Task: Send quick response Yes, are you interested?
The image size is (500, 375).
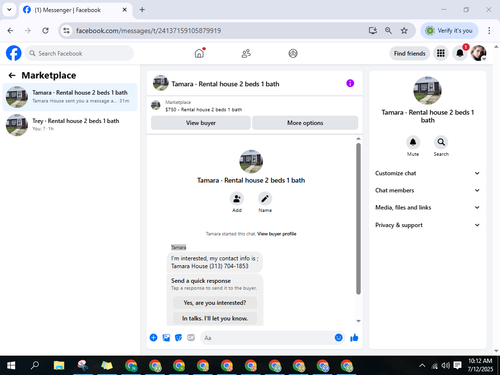Action: click(x=215, y=303)
